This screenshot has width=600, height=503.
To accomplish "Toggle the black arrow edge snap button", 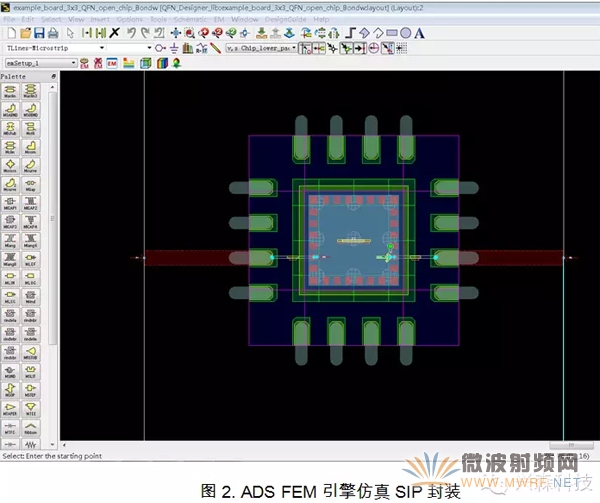I will [x=360, y=48].
